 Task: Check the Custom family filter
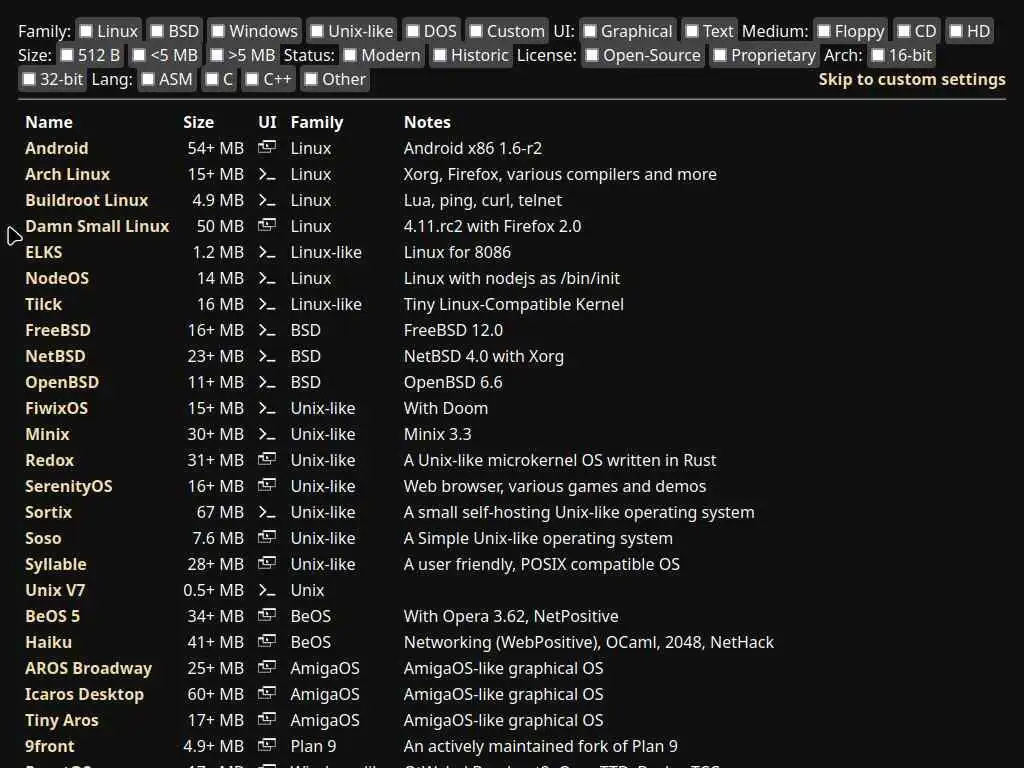click(x=476, y=31)
